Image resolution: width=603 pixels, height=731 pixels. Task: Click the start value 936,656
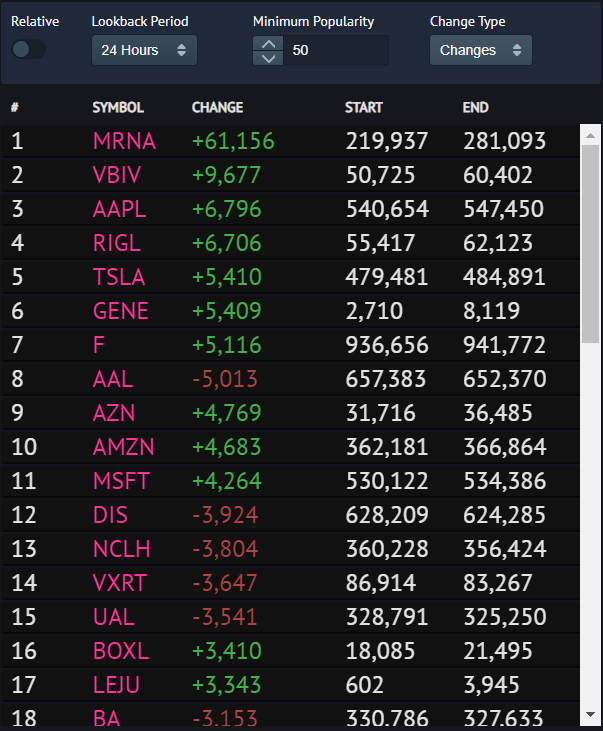(x=387, y=345)
